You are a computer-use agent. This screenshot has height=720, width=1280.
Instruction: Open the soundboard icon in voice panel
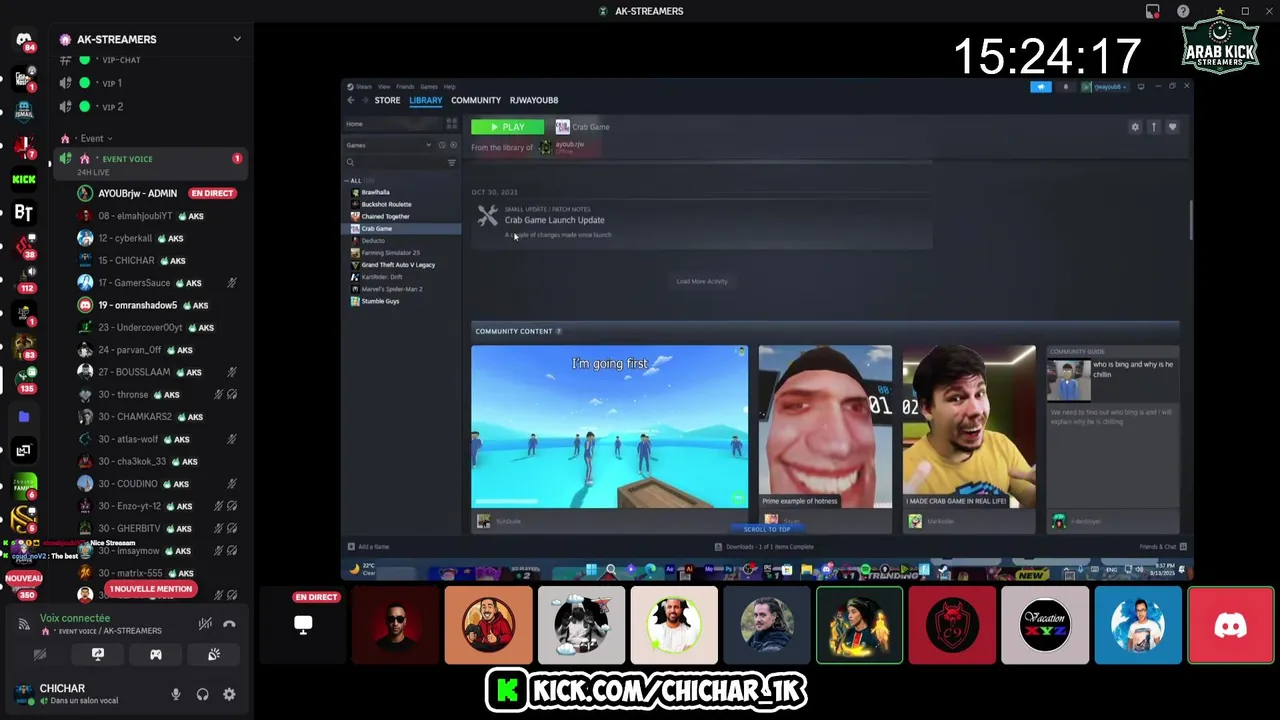click(214, 654)
